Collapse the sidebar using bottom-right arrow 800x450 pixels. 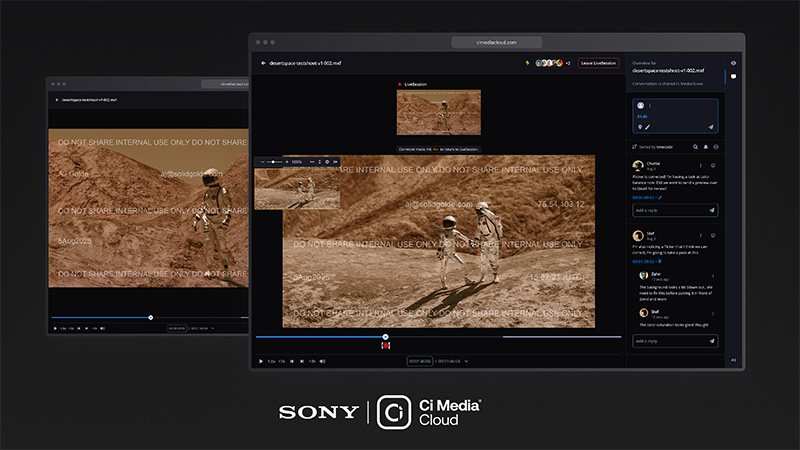point(734,359)
